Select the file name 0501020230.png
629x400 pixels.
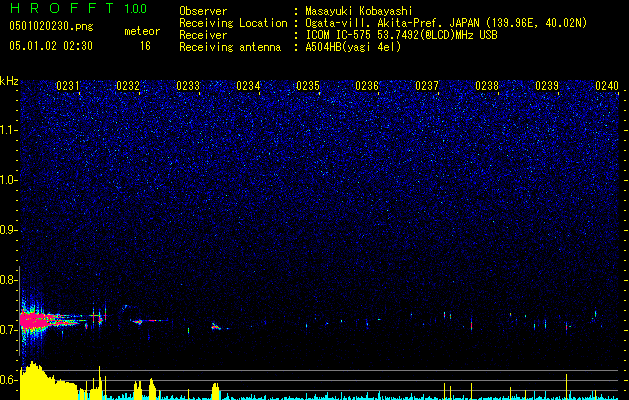click(51, 27)
